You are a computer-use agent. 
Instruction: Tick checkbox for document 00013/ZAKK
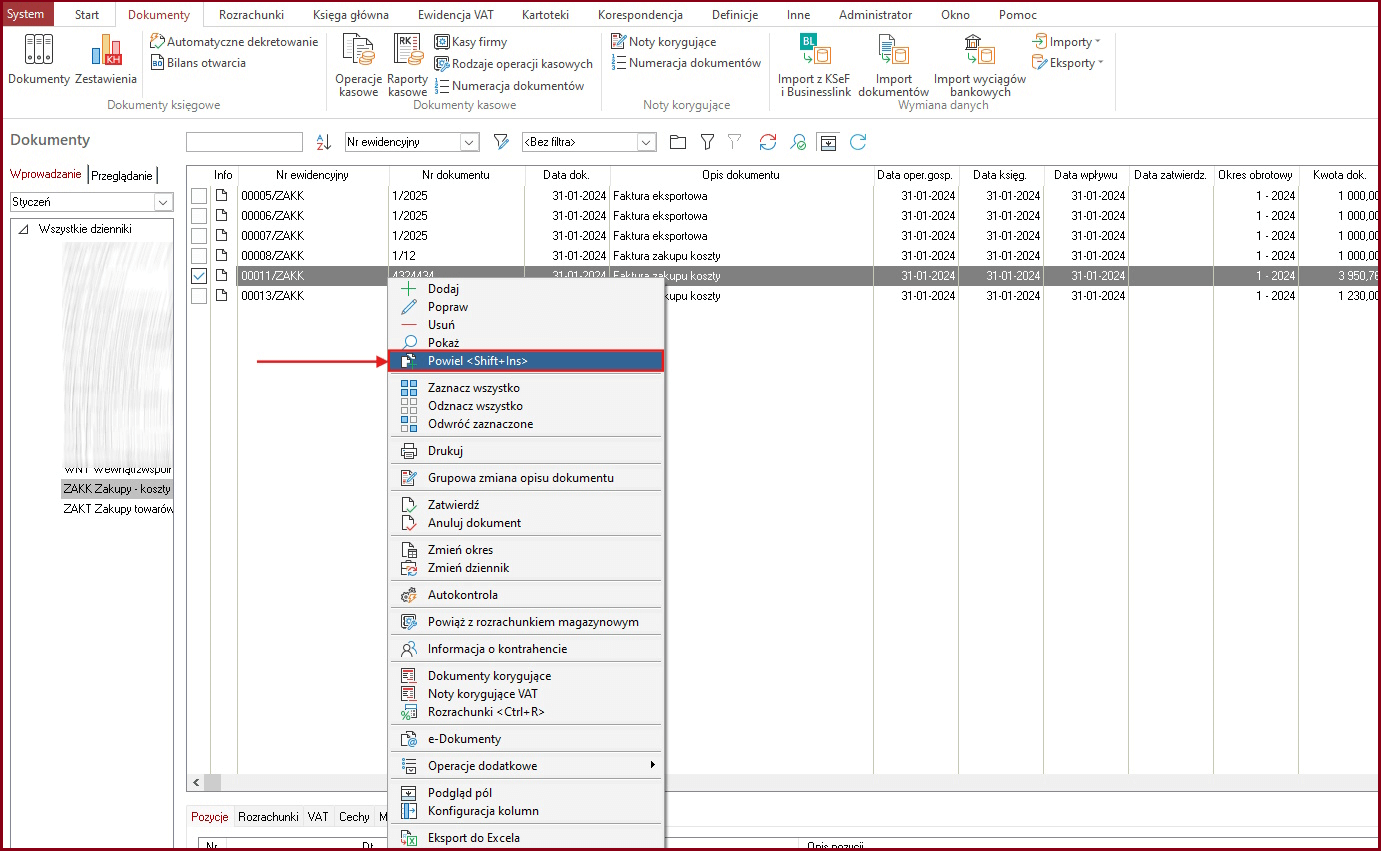point(199,296)
